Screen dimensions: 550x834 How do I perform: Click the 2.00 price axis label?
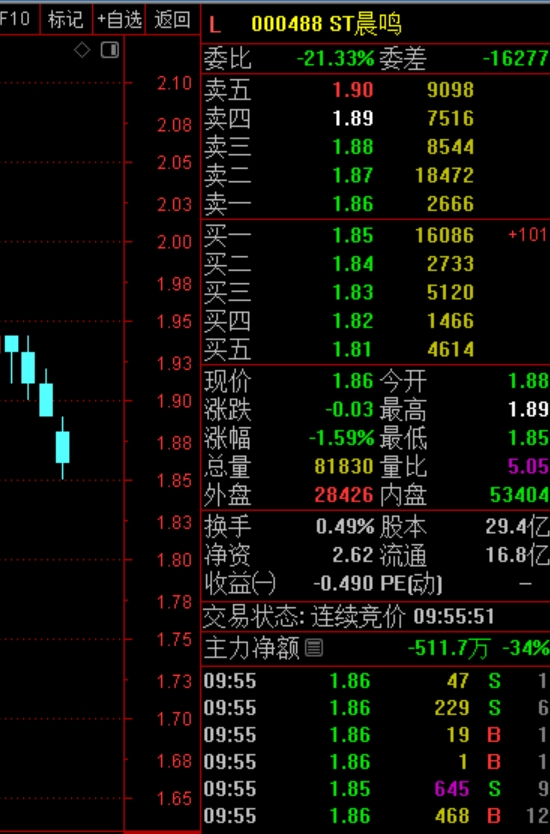point(174,243)
